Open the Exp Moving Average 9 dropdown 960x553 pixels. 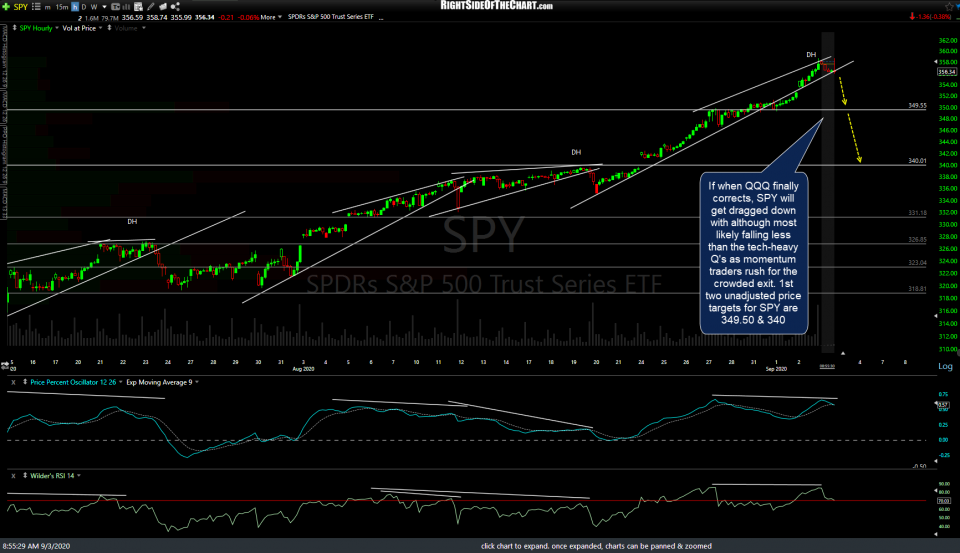coord(197,382)
